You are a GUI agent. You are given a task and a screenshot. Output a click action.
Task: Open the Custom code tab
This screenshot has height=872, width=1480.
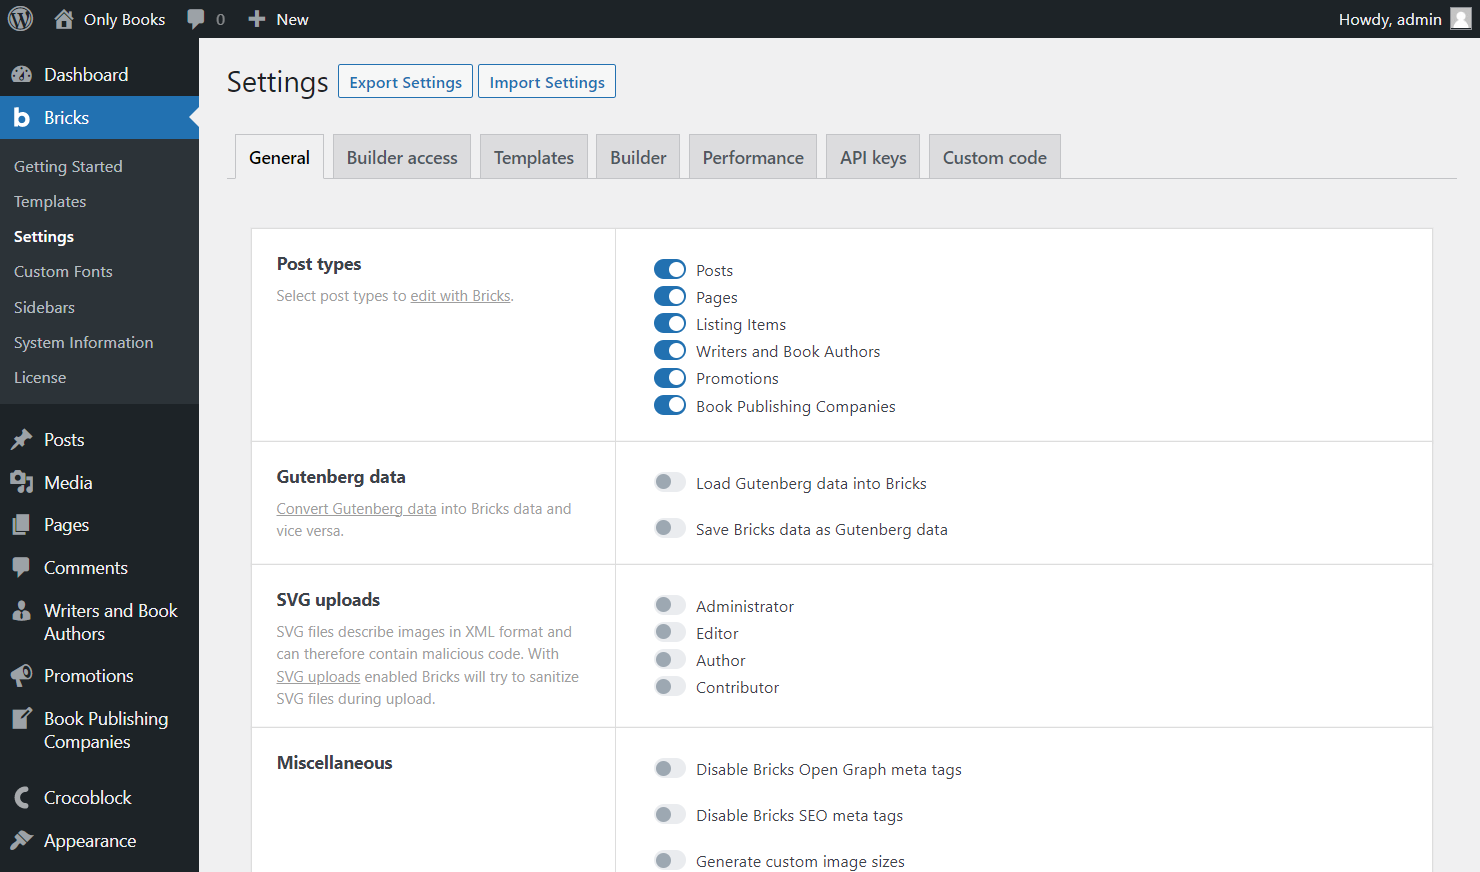995,157
